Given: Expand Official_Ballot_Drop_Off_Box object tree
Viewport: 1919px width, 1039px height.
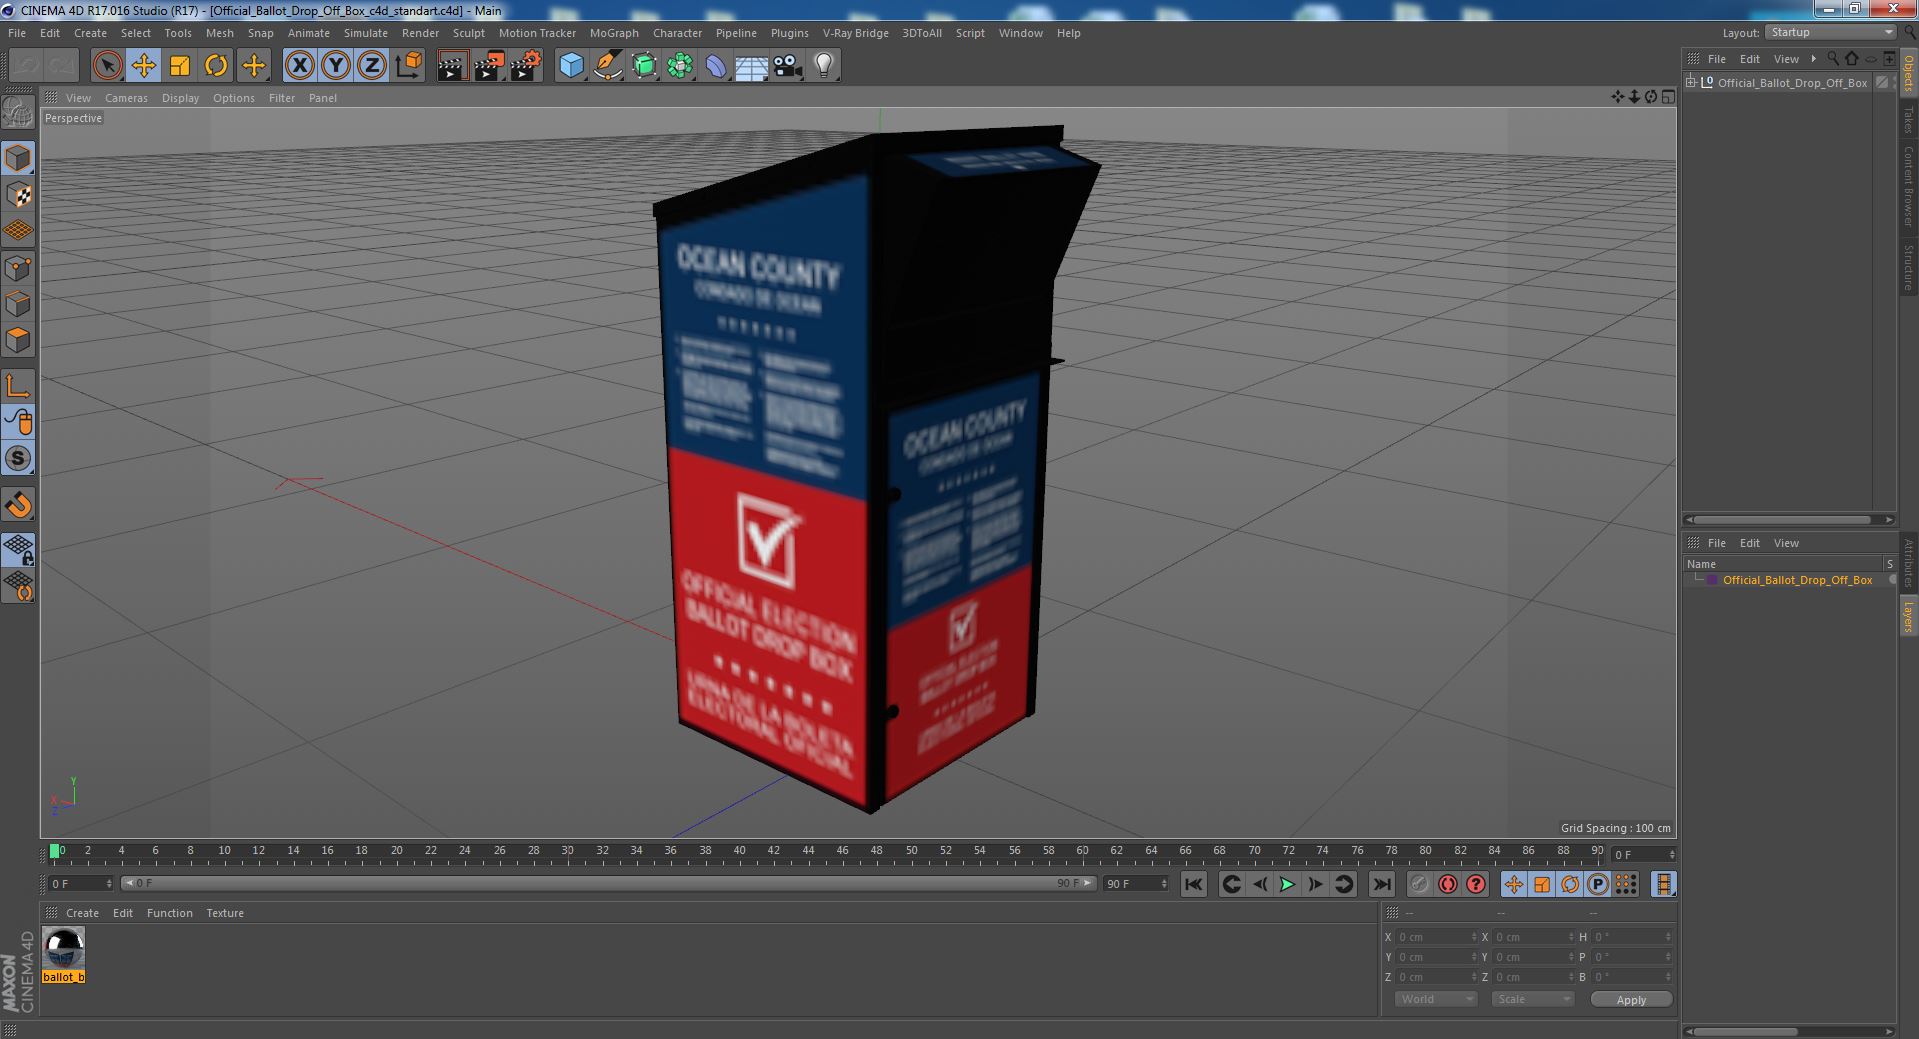Looking at the screenshot, I should pos(1691,83).
